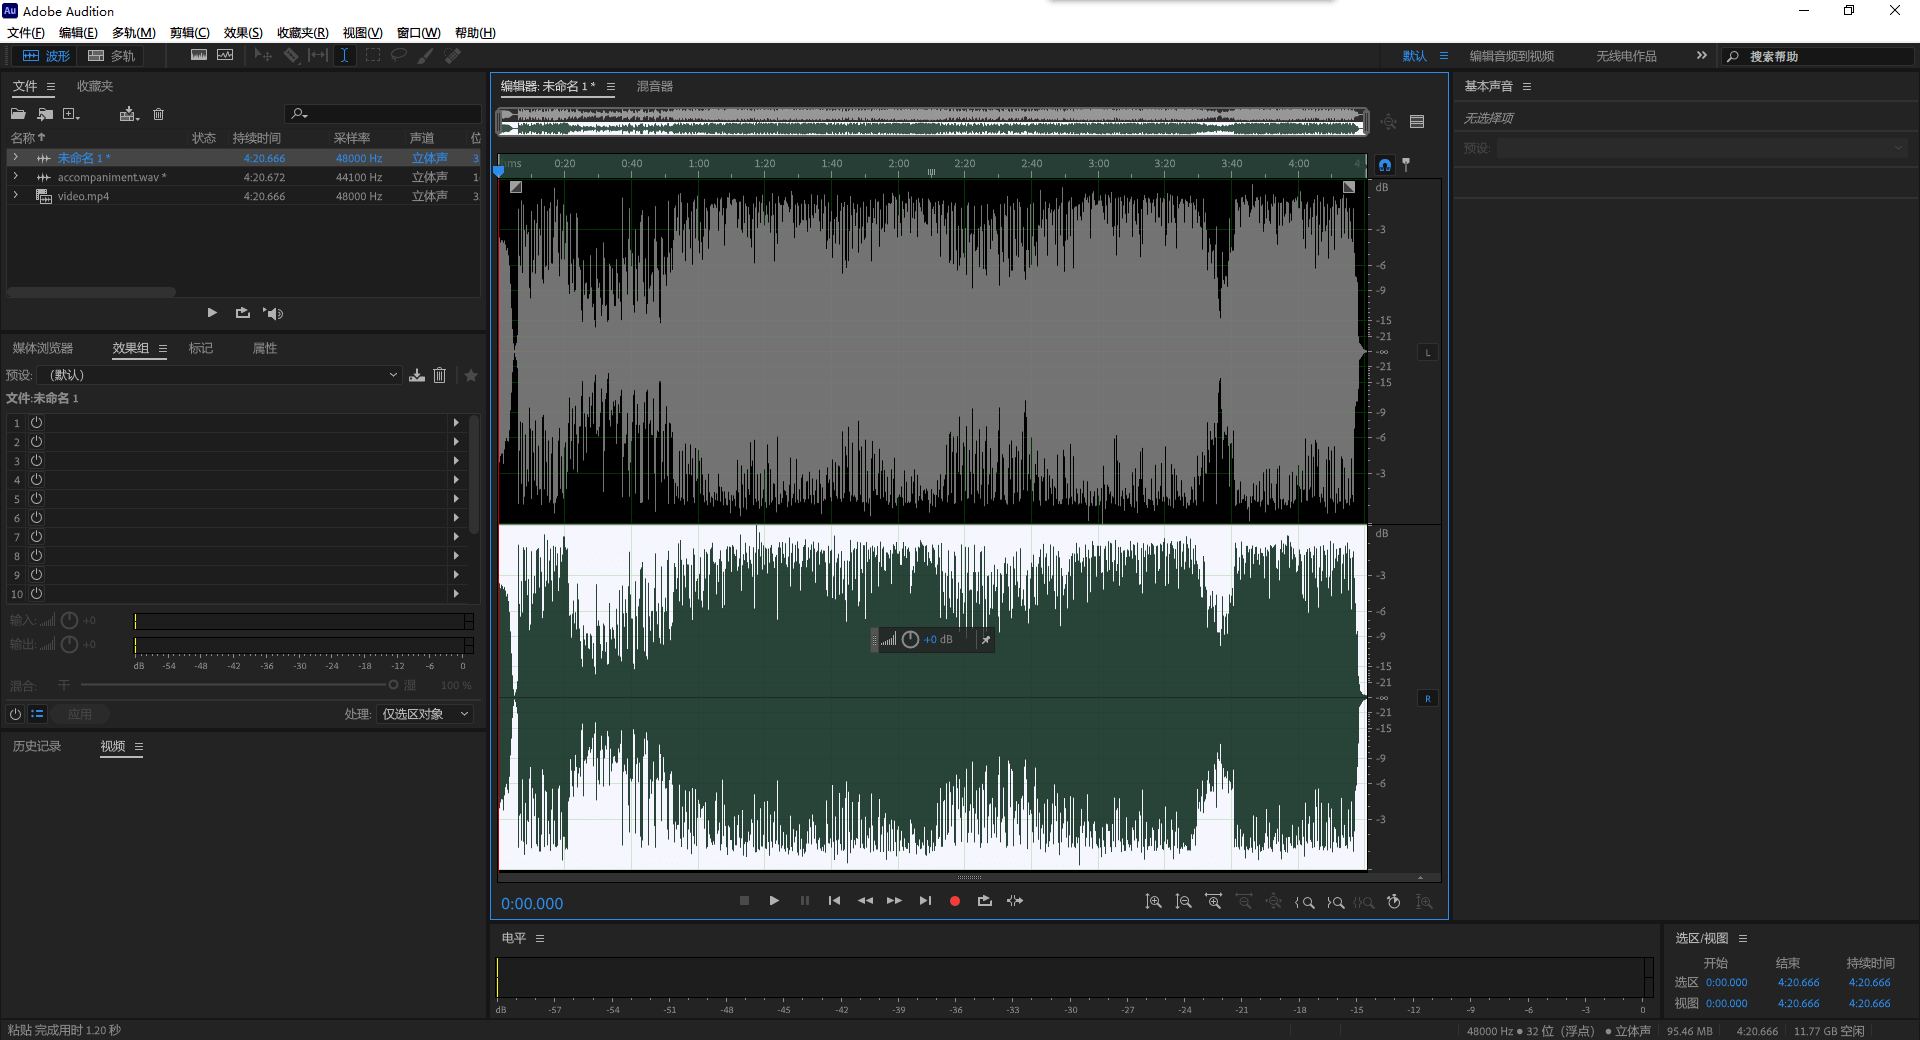Click the Loop Playback transport icon
This screenshot has width=1920, height=1040.
click(x=984, y=901)
